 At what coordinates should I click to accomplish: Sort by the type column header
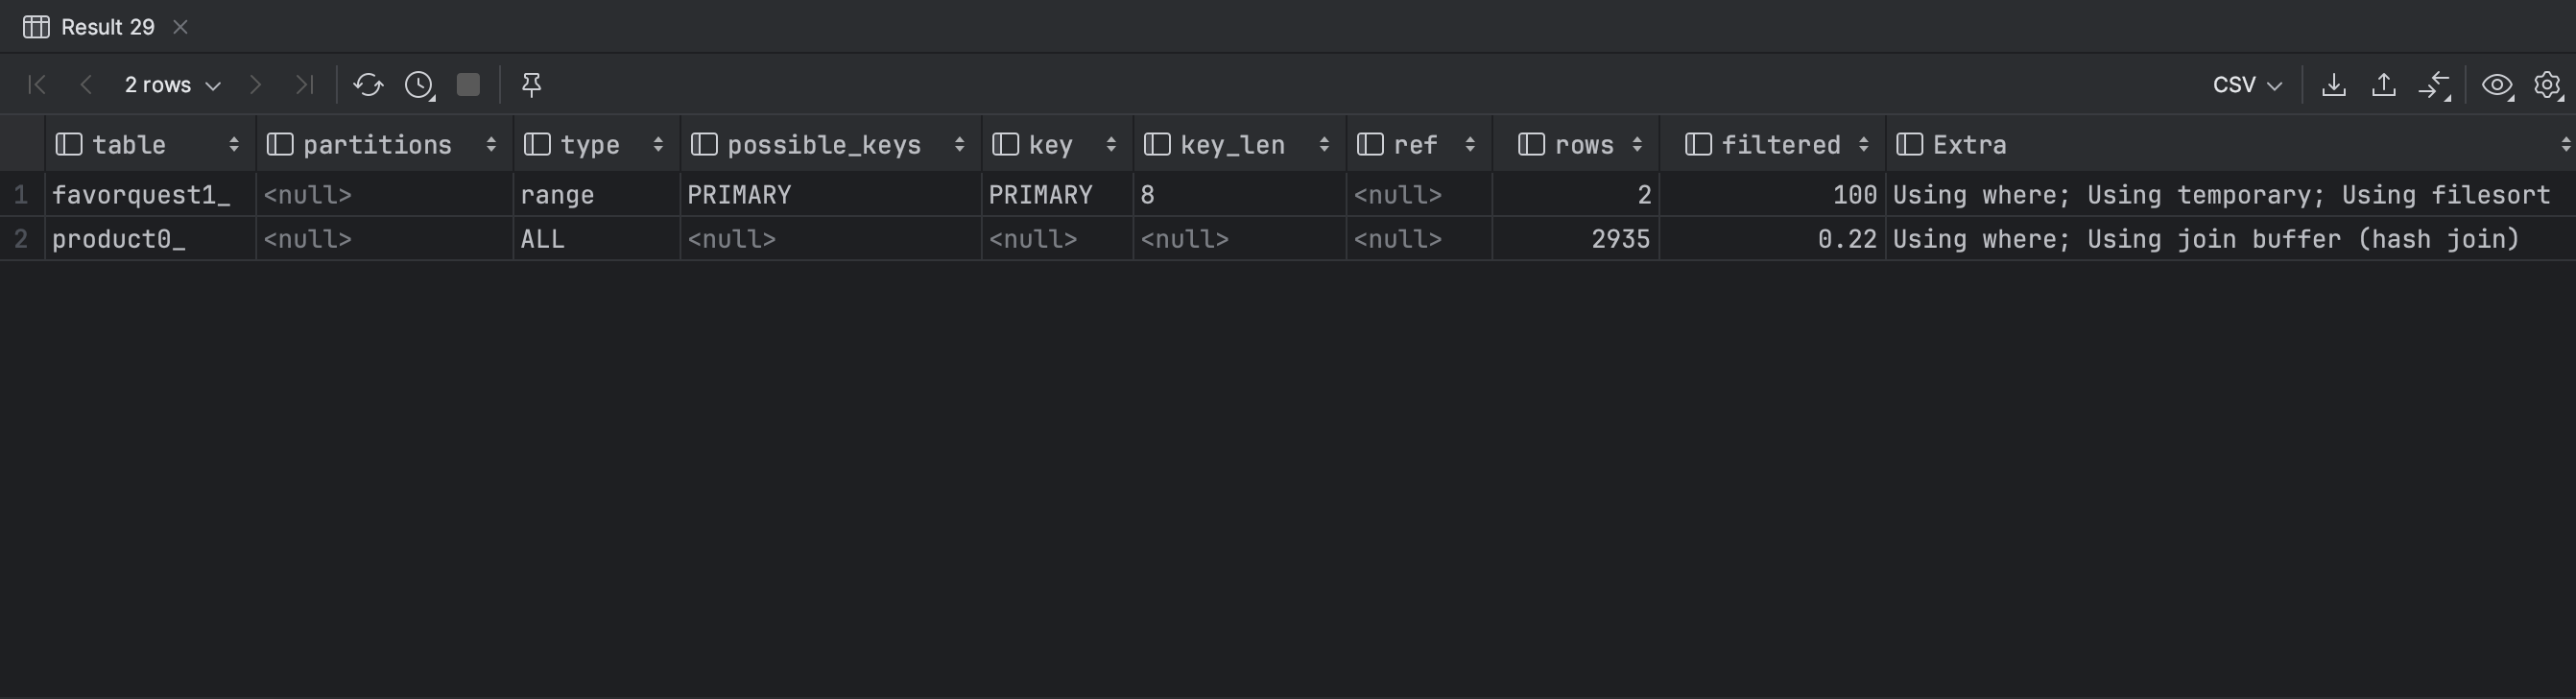click(597, 145)
